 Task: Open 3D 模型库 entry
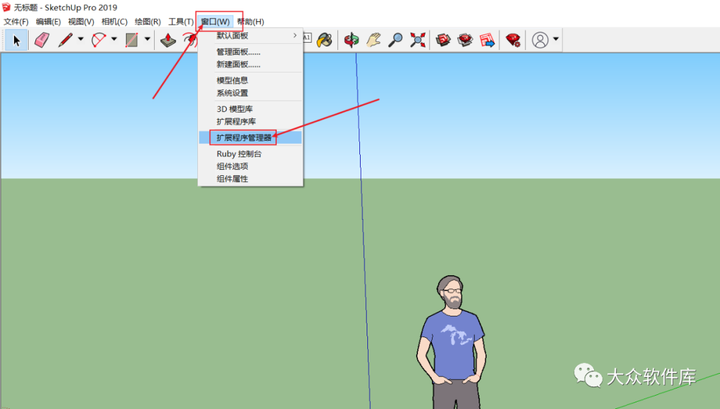coord(251,109)
